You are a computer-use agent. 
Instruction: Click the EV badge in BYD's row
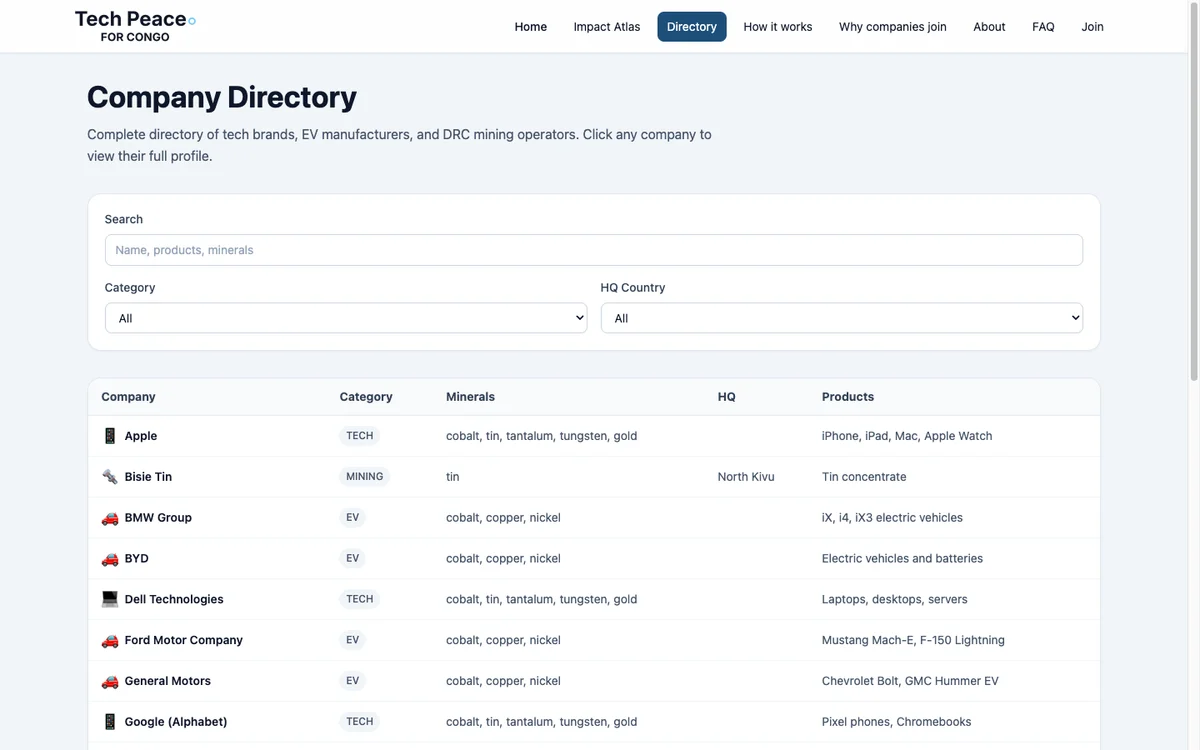coord(353,558)
